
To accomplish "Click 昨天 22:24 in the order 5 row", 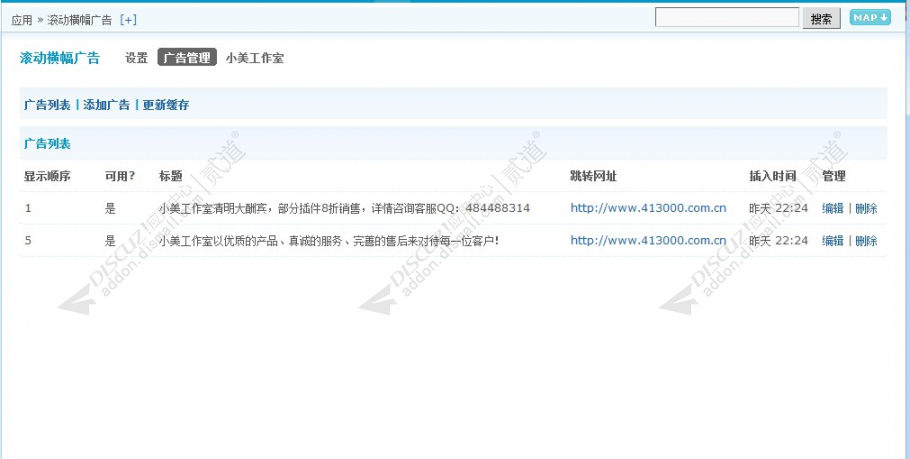I will pyautogui.click(x=778, y=241).
